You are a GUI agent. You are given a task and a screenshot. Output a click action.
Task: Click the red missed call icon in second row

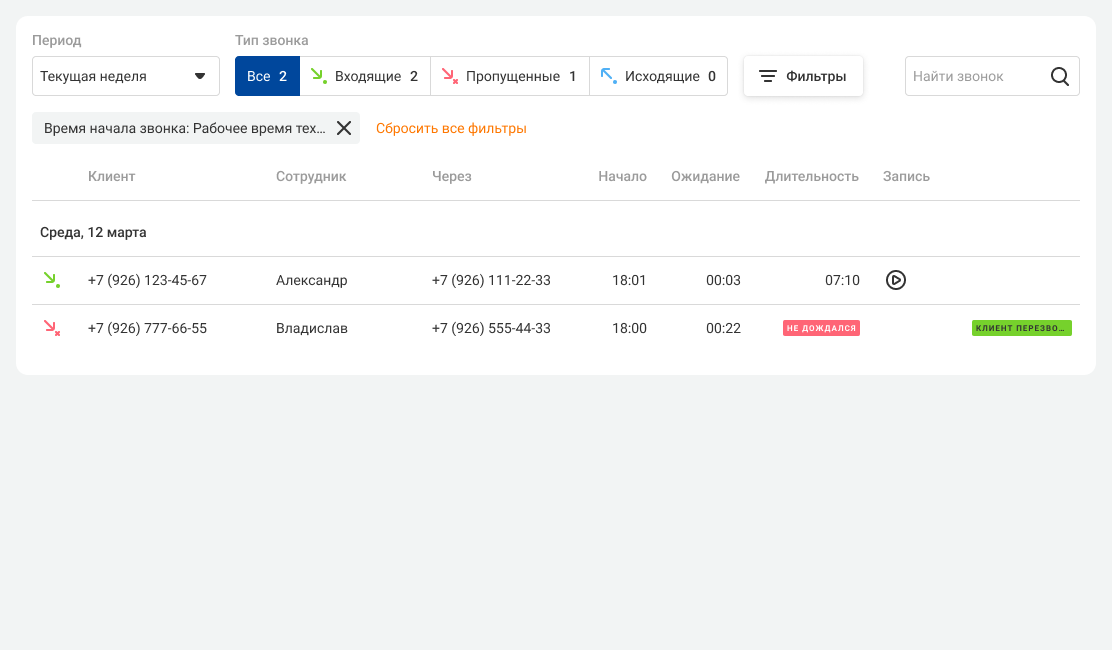click(x=51, y=328)
